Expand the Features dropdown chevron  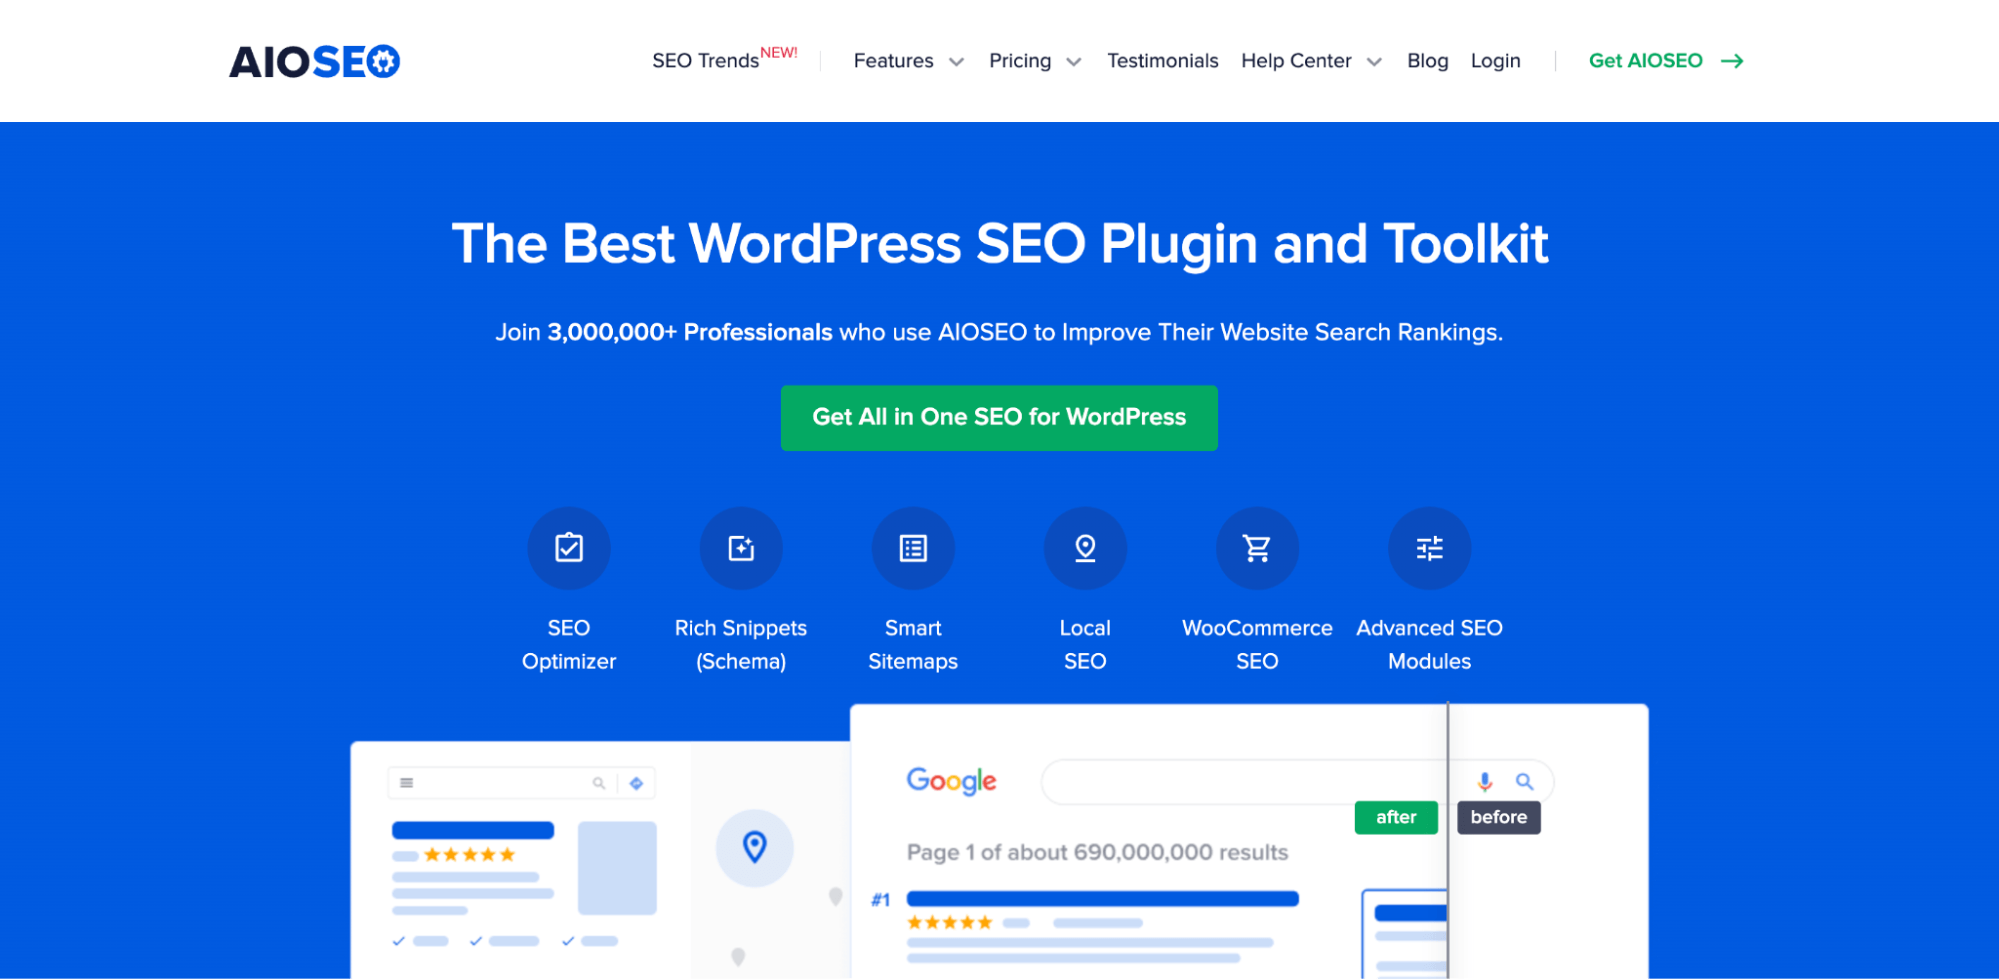pyautogui.click(x=956, y=62)
